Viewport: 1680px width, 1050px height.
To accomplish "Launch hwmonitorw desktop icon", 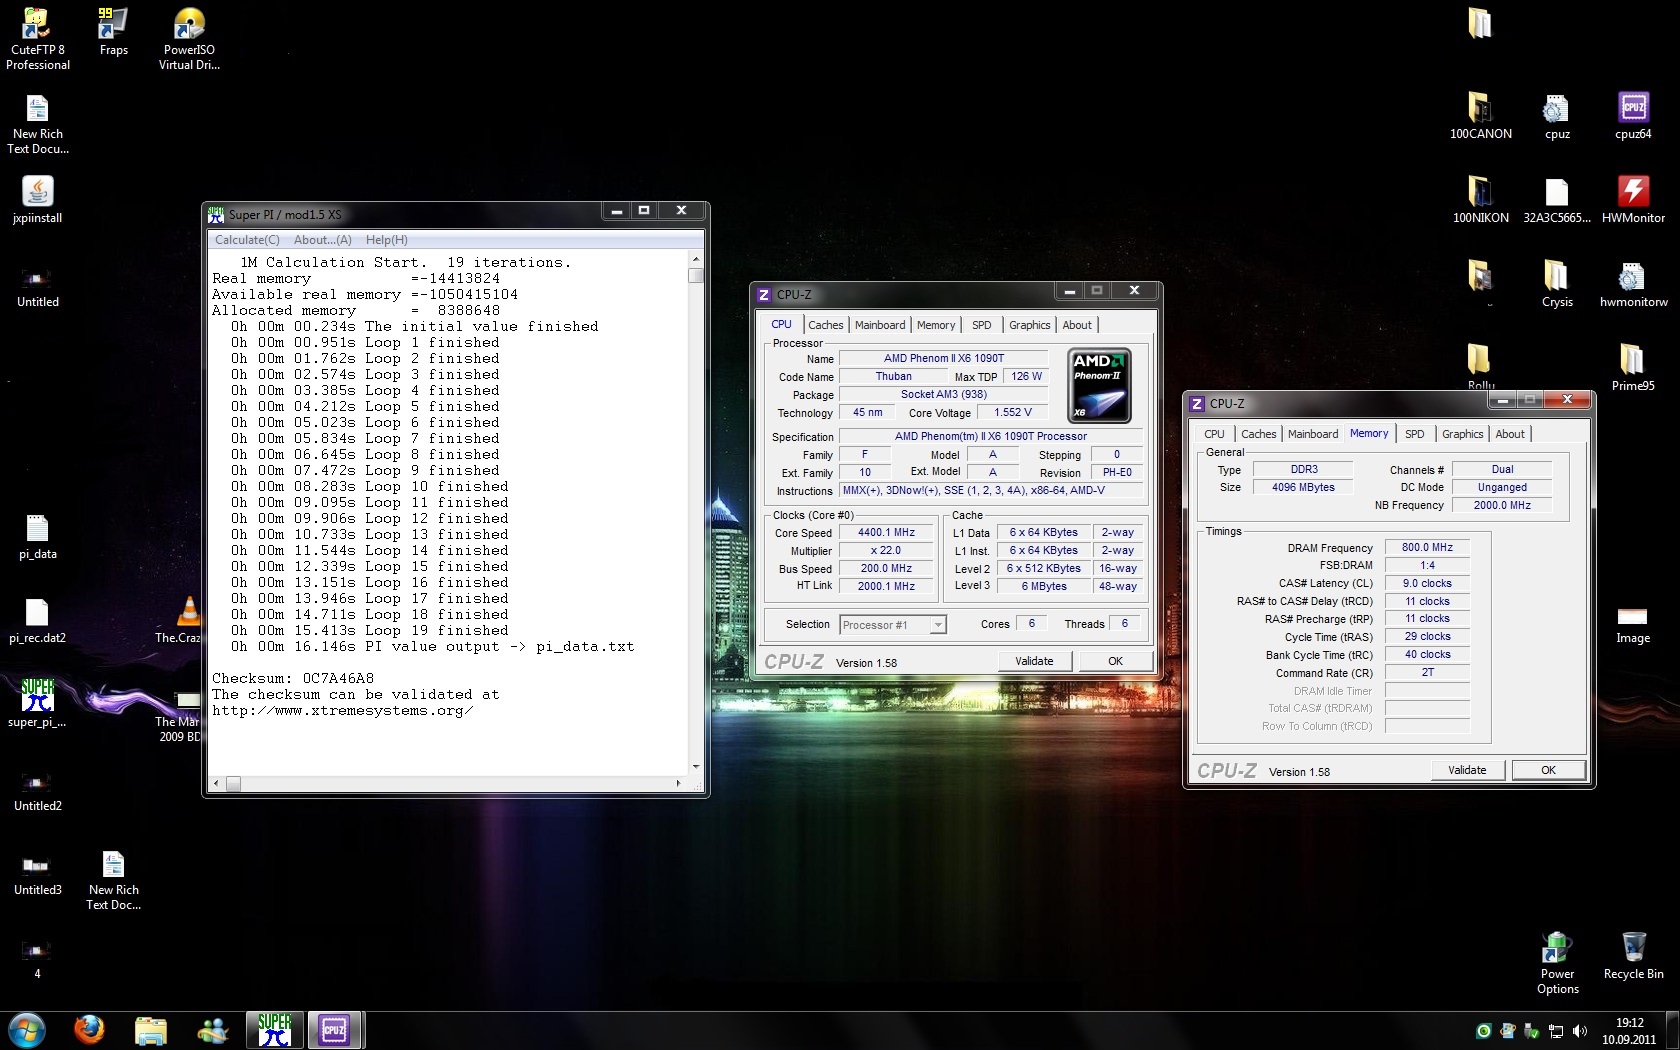I will 1633,284.
